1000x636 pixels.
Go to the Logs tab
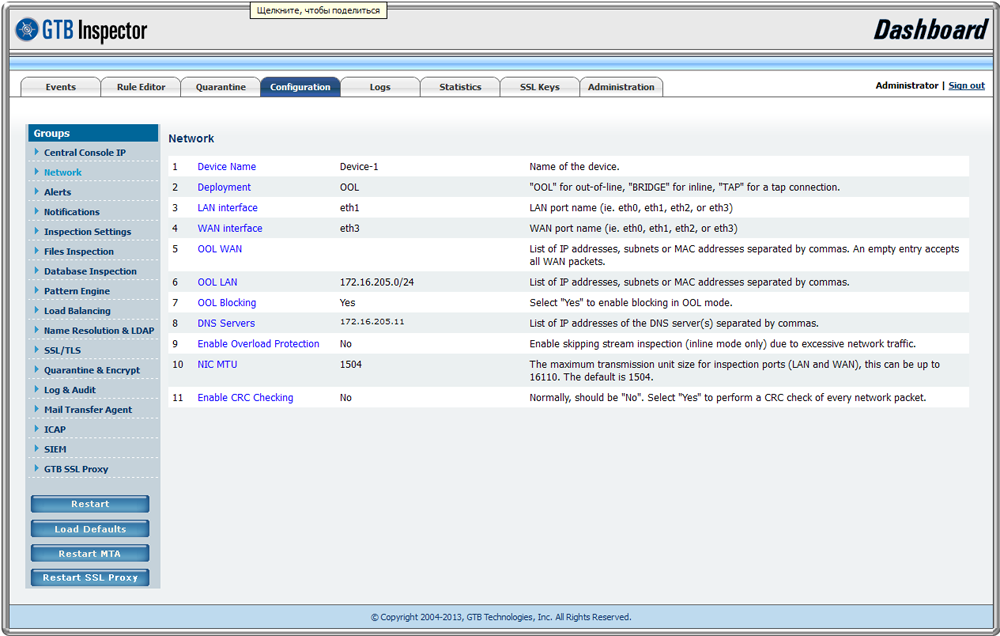click(380, 87)
